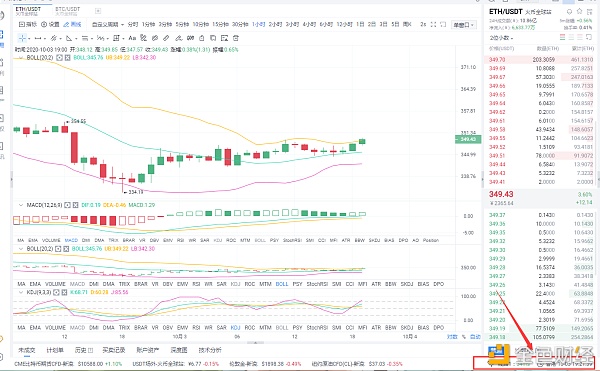This screenshot has width=600, height=371.
Task: Select RSI in the MACD pane indicator row
Action: [180, 241]
